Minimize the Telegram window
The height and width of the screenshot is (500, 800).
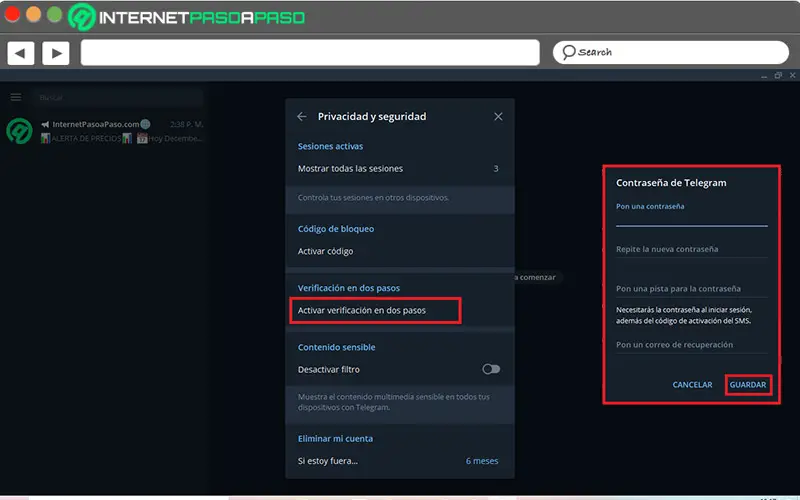pos(764,76)
